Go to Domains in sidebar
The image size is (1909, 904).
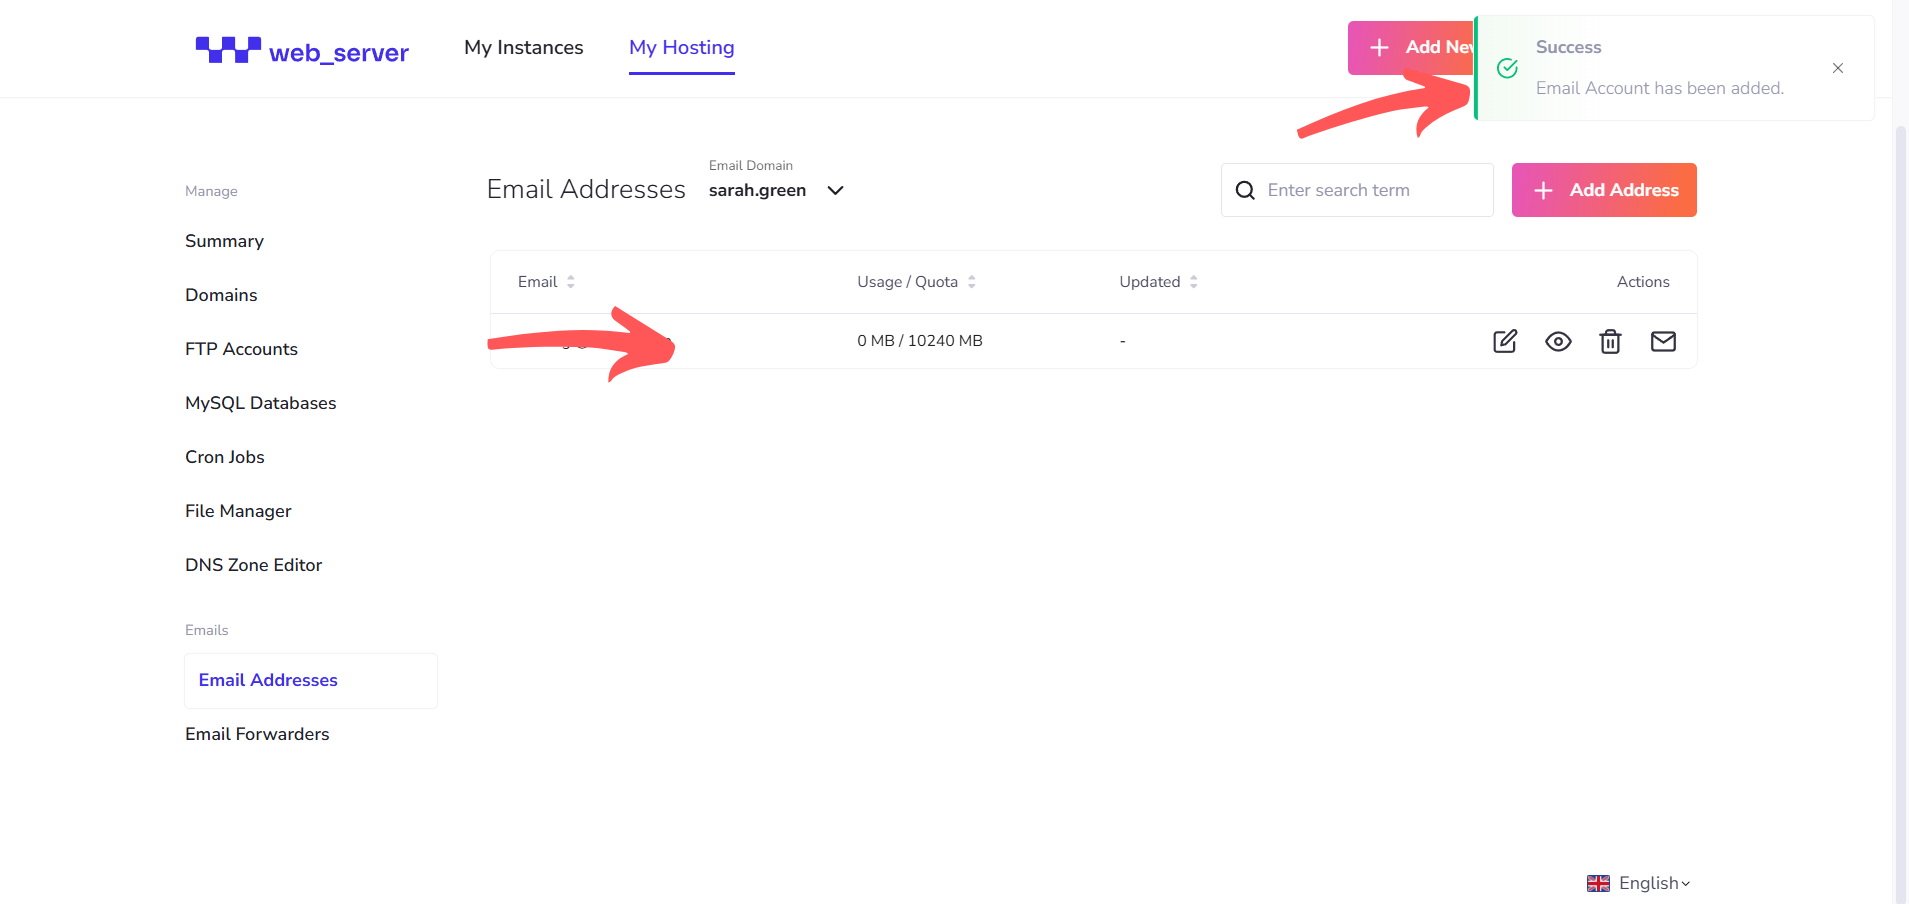(221, 295)
